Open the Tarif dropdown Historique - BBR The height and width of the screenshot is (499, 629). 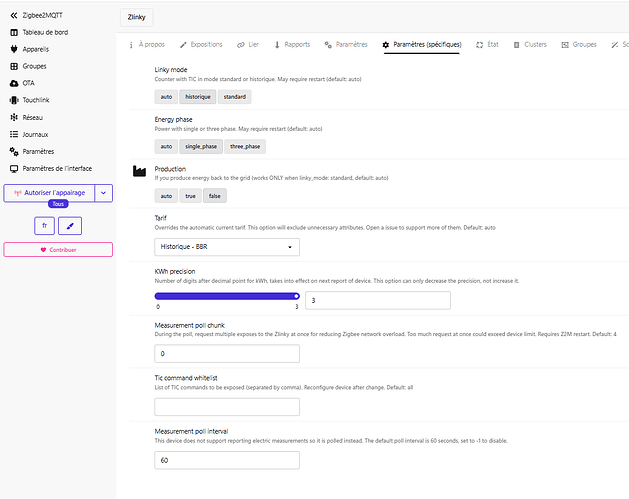(227, 247)
